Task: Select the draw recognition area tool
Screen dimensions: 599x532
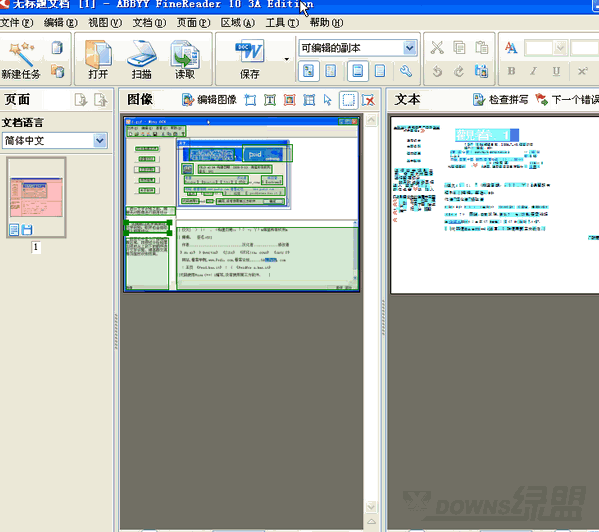Action: click(250, 100)
